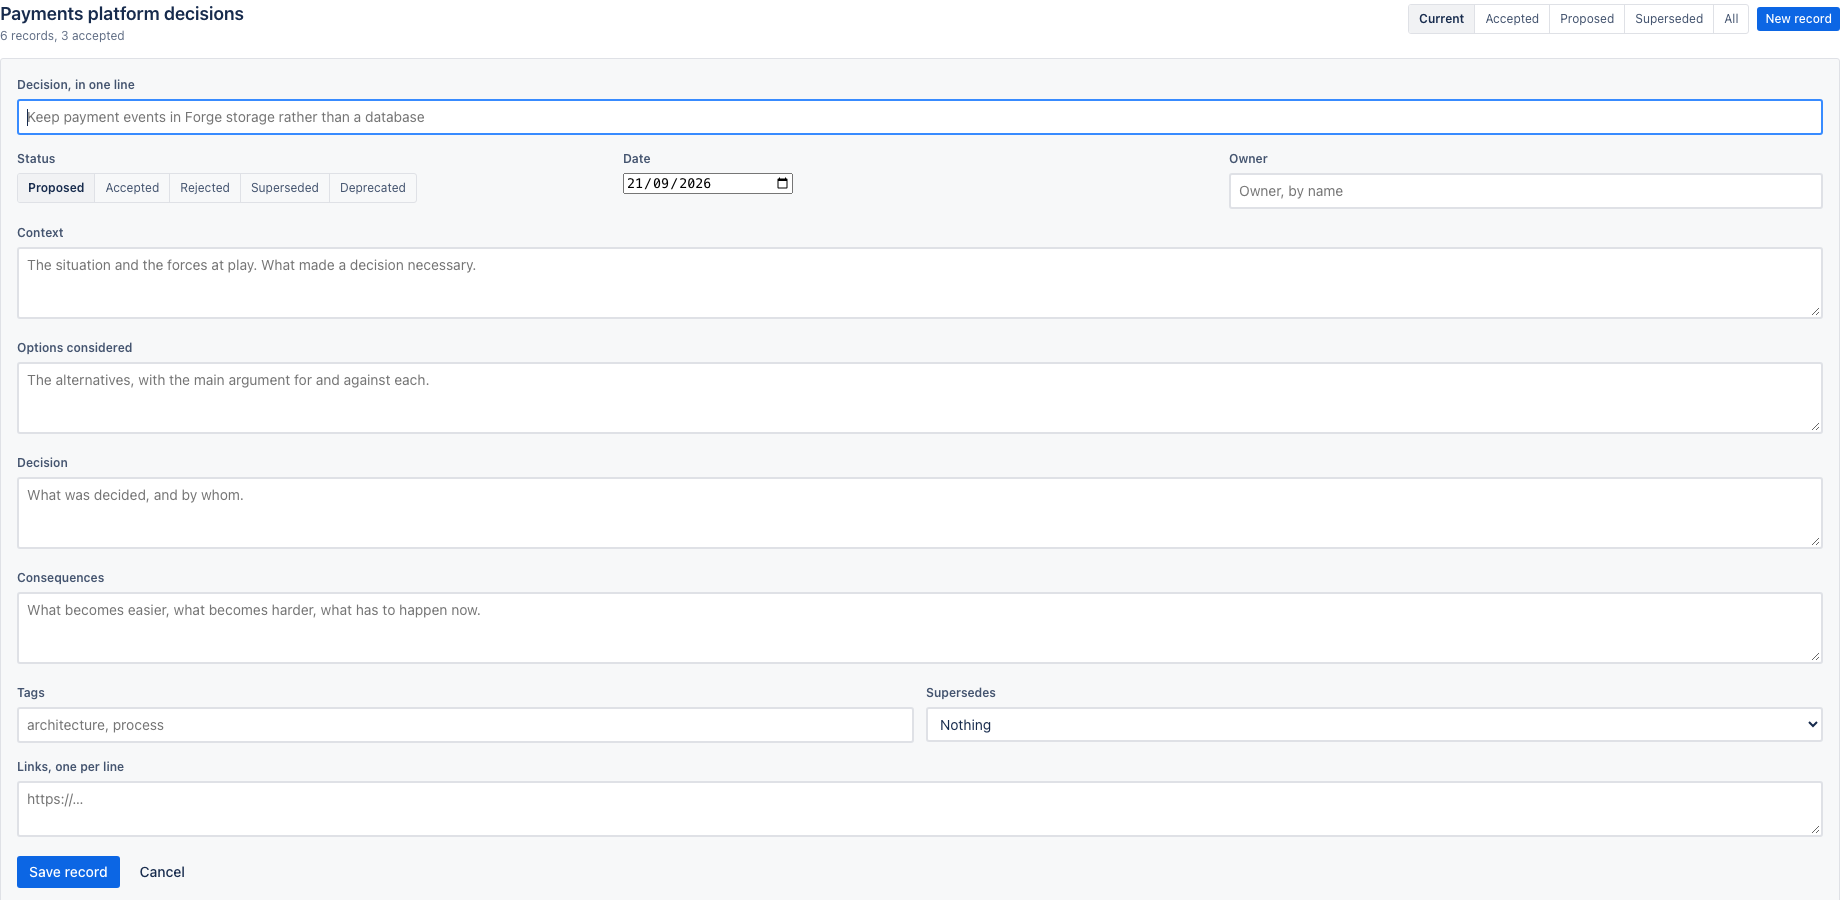Grab the Context text area resize handle
The height and width of the screenshot is (900, 1840).
[1814, 311]
